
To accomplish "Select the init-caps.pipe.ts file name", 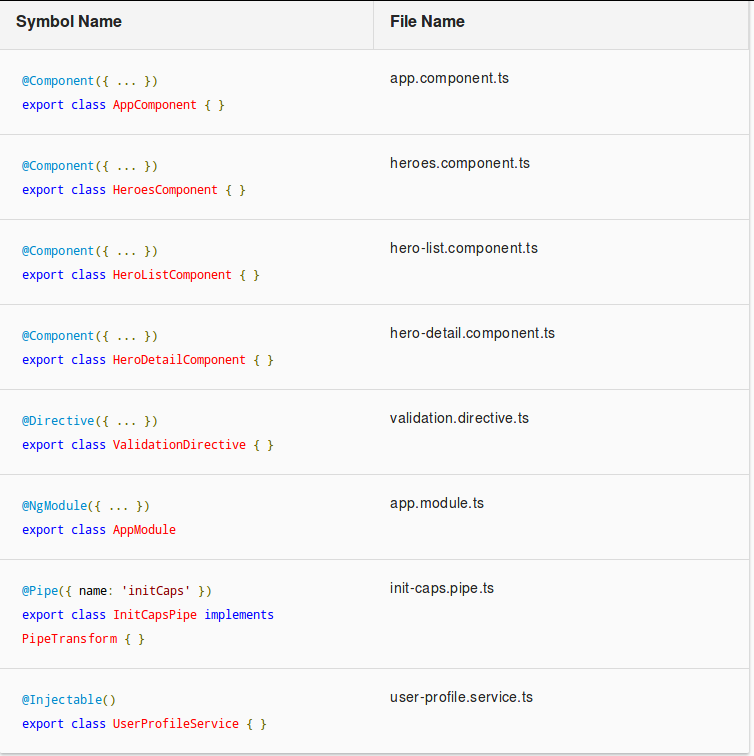I will coord(442,588).
